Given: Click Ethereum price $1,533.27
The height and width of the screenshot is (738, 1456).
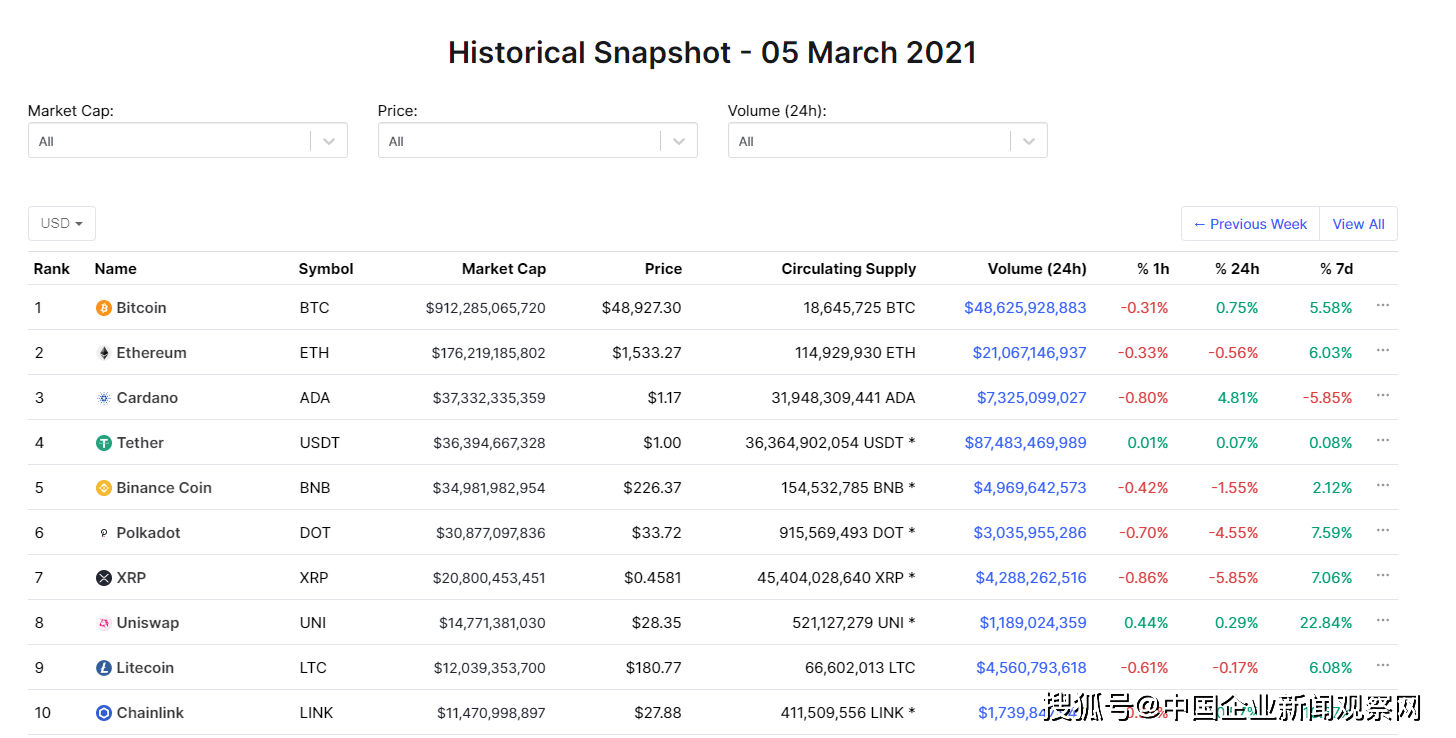Looking at the screenshot, I should 647,353.
